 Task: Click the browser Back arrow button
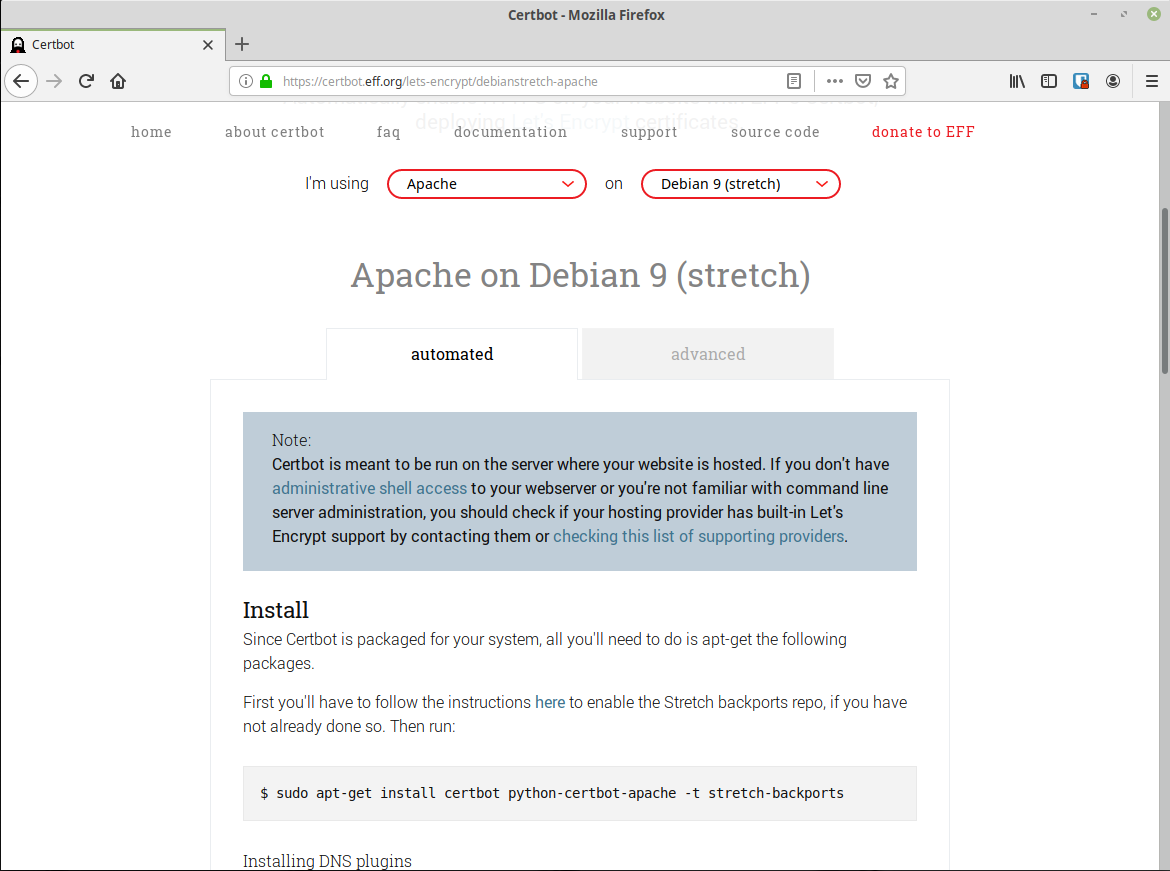[x=22, y=81]
